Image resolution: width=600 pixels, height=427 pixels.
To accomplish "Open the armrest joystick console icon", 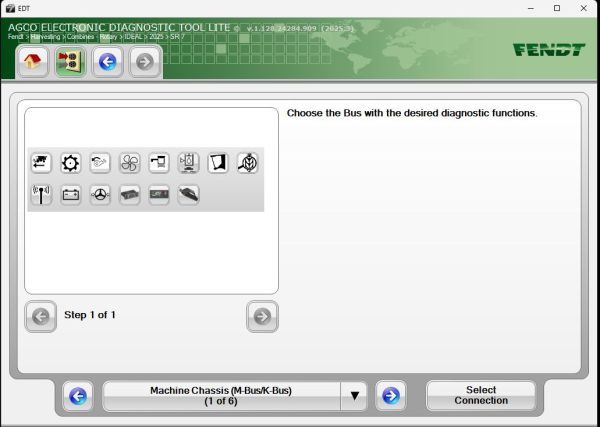I will click(x=189, y=195).
